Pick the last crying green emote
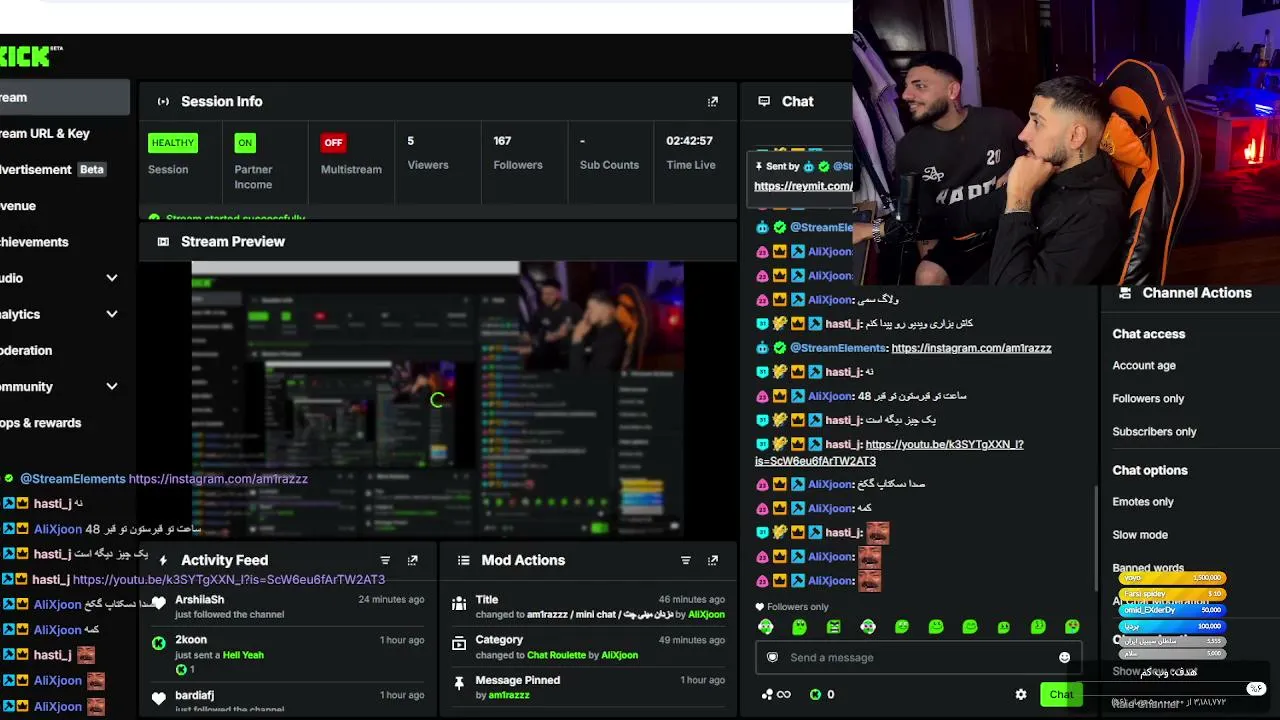Viewport: 1280px width, 720px height. click(1072, 627)
